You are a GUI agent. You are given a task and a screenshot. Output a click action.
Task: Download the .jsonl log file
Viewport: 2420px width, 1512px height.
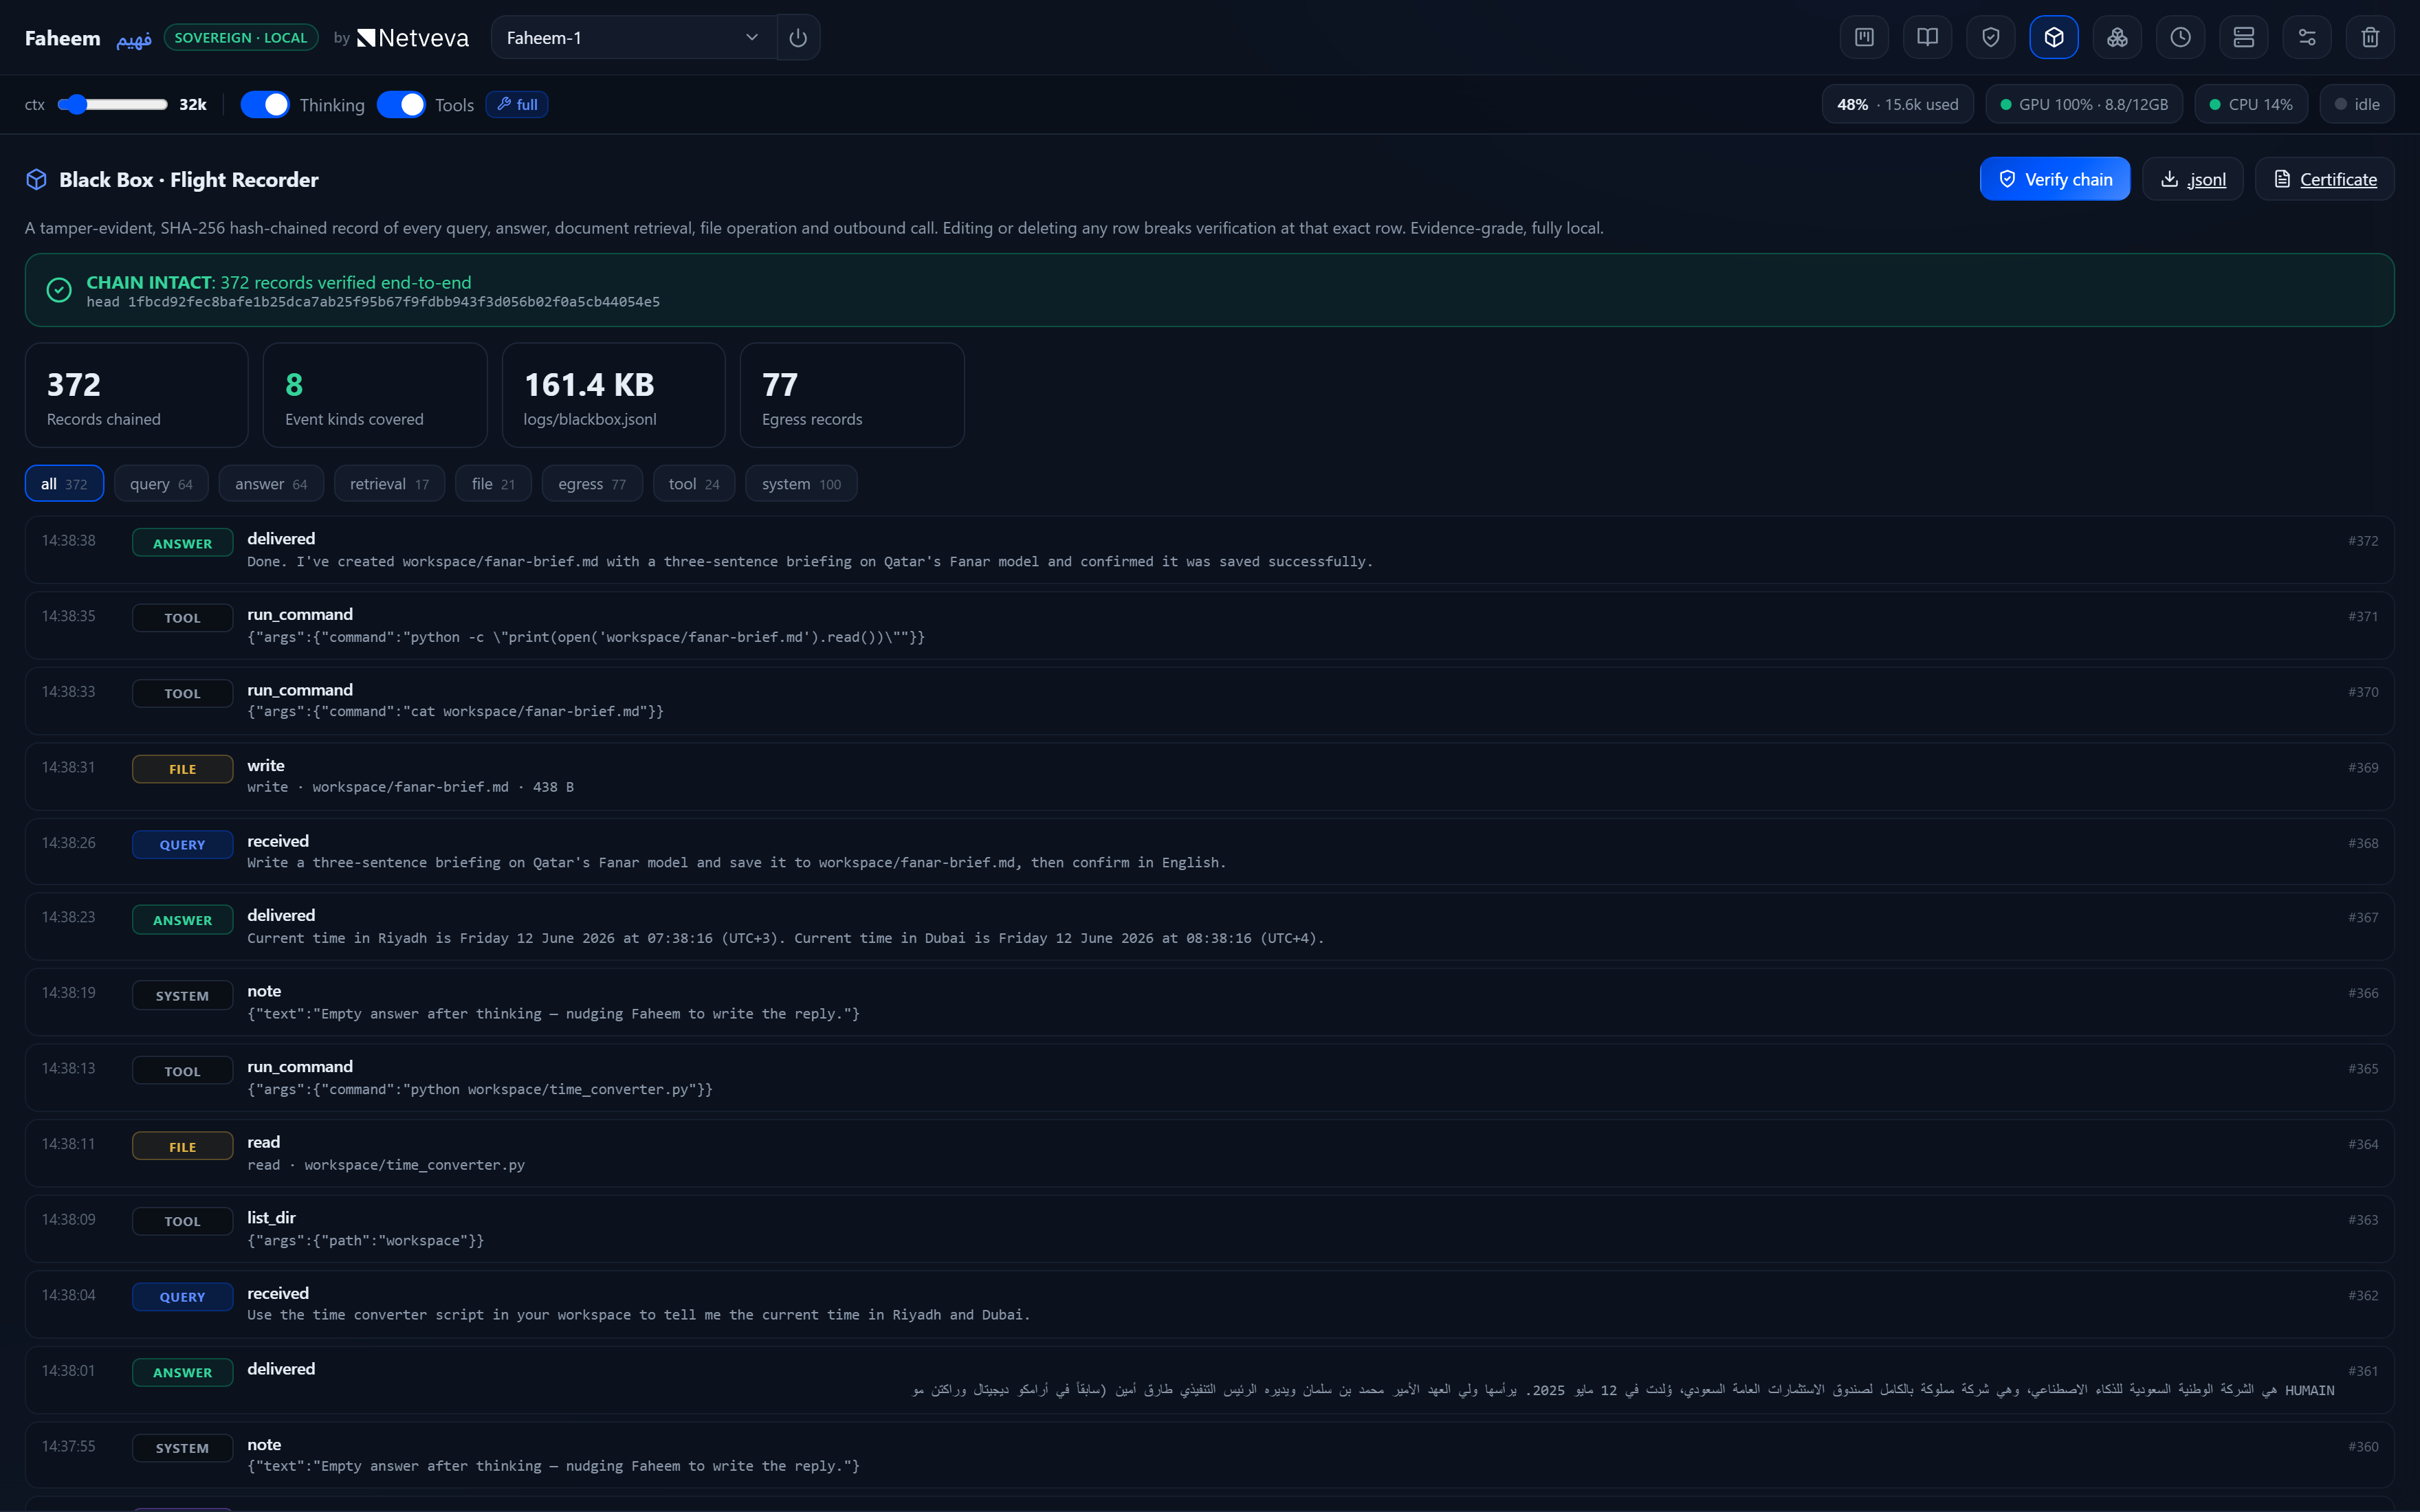[2192, 179]
